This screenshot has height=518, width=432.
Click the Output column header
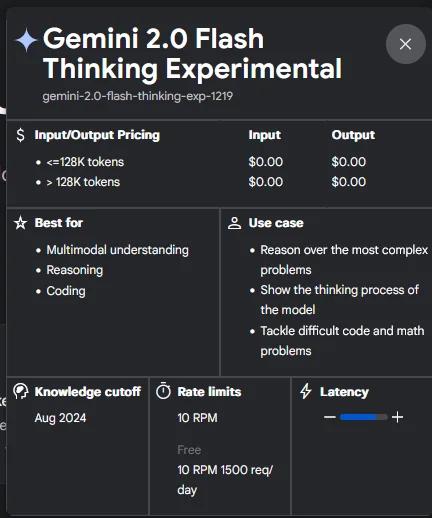click(353, 135)
